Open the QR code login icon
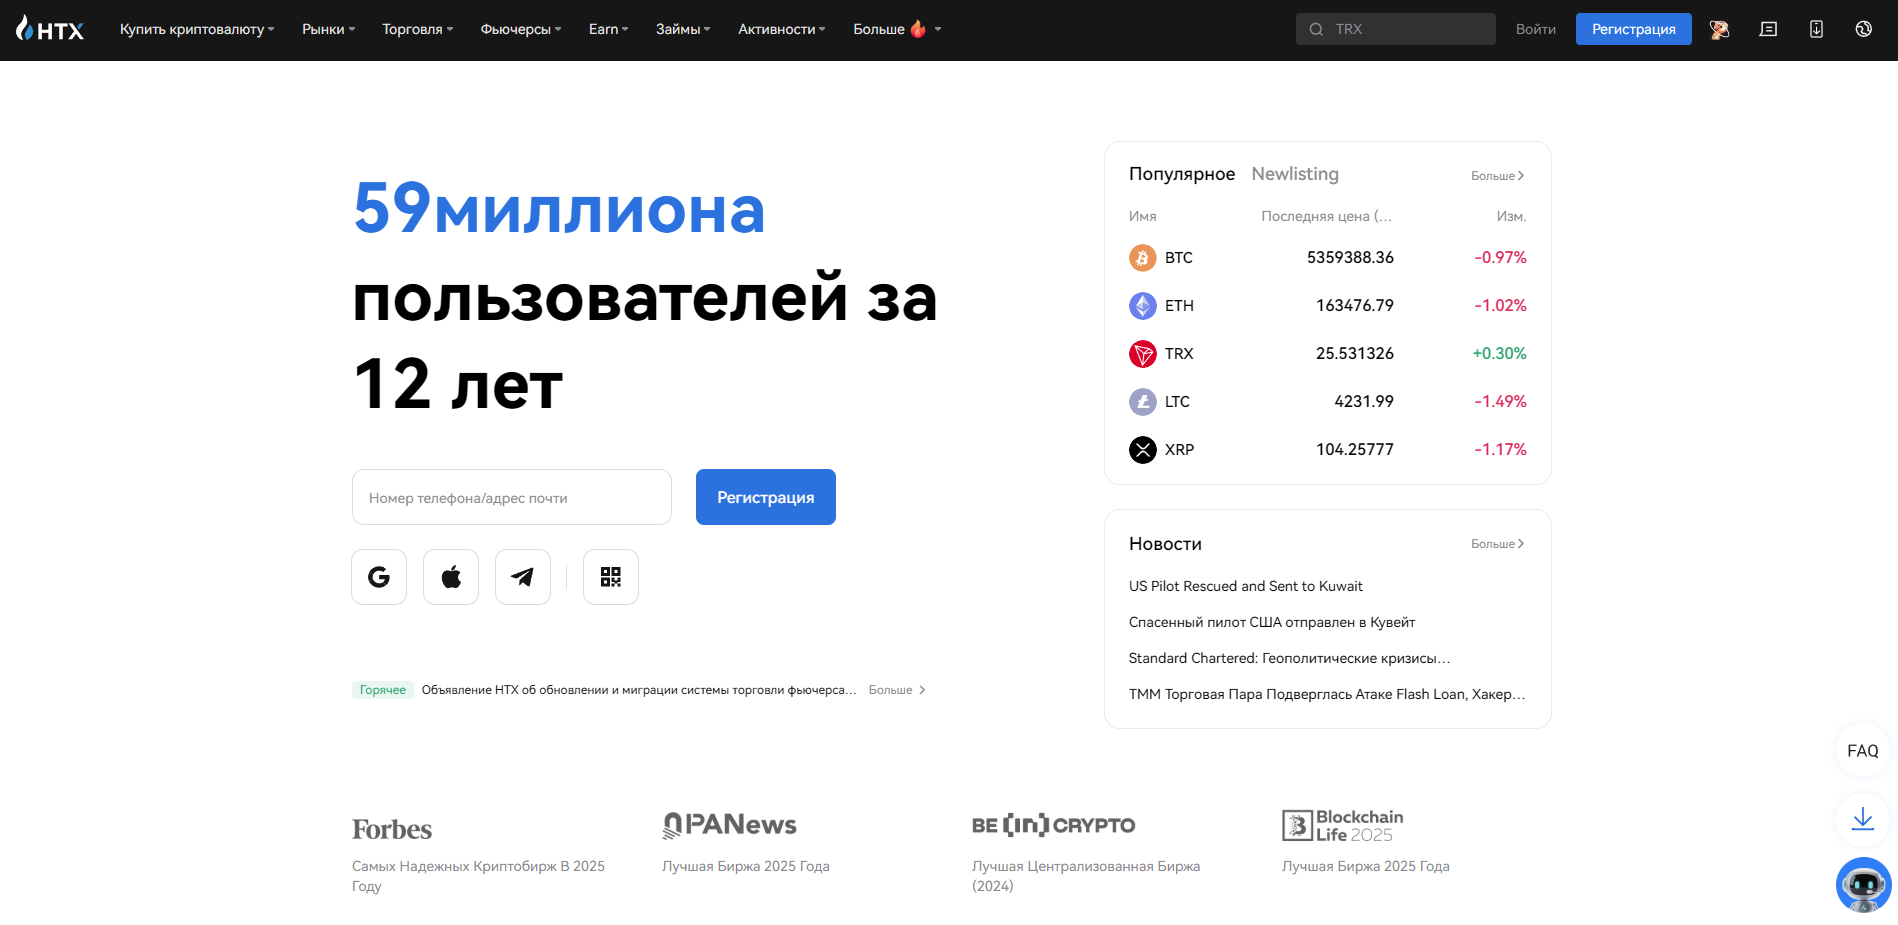 [611, 577]
